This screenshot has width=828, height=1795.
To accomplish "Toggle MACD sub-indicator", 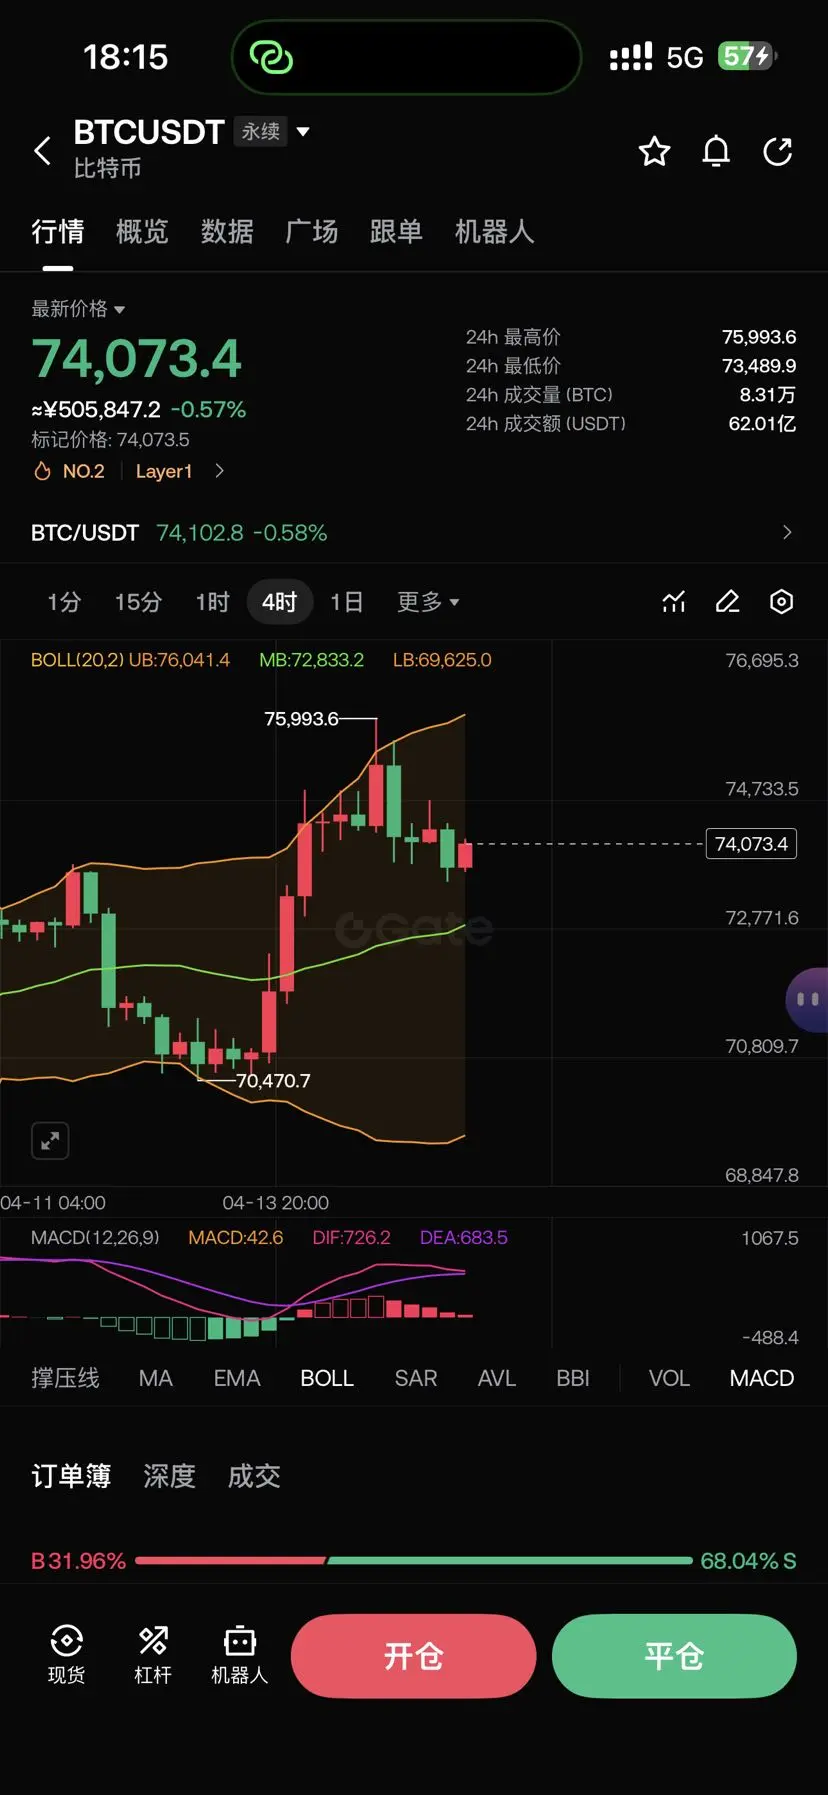I will pos(761,1378).
